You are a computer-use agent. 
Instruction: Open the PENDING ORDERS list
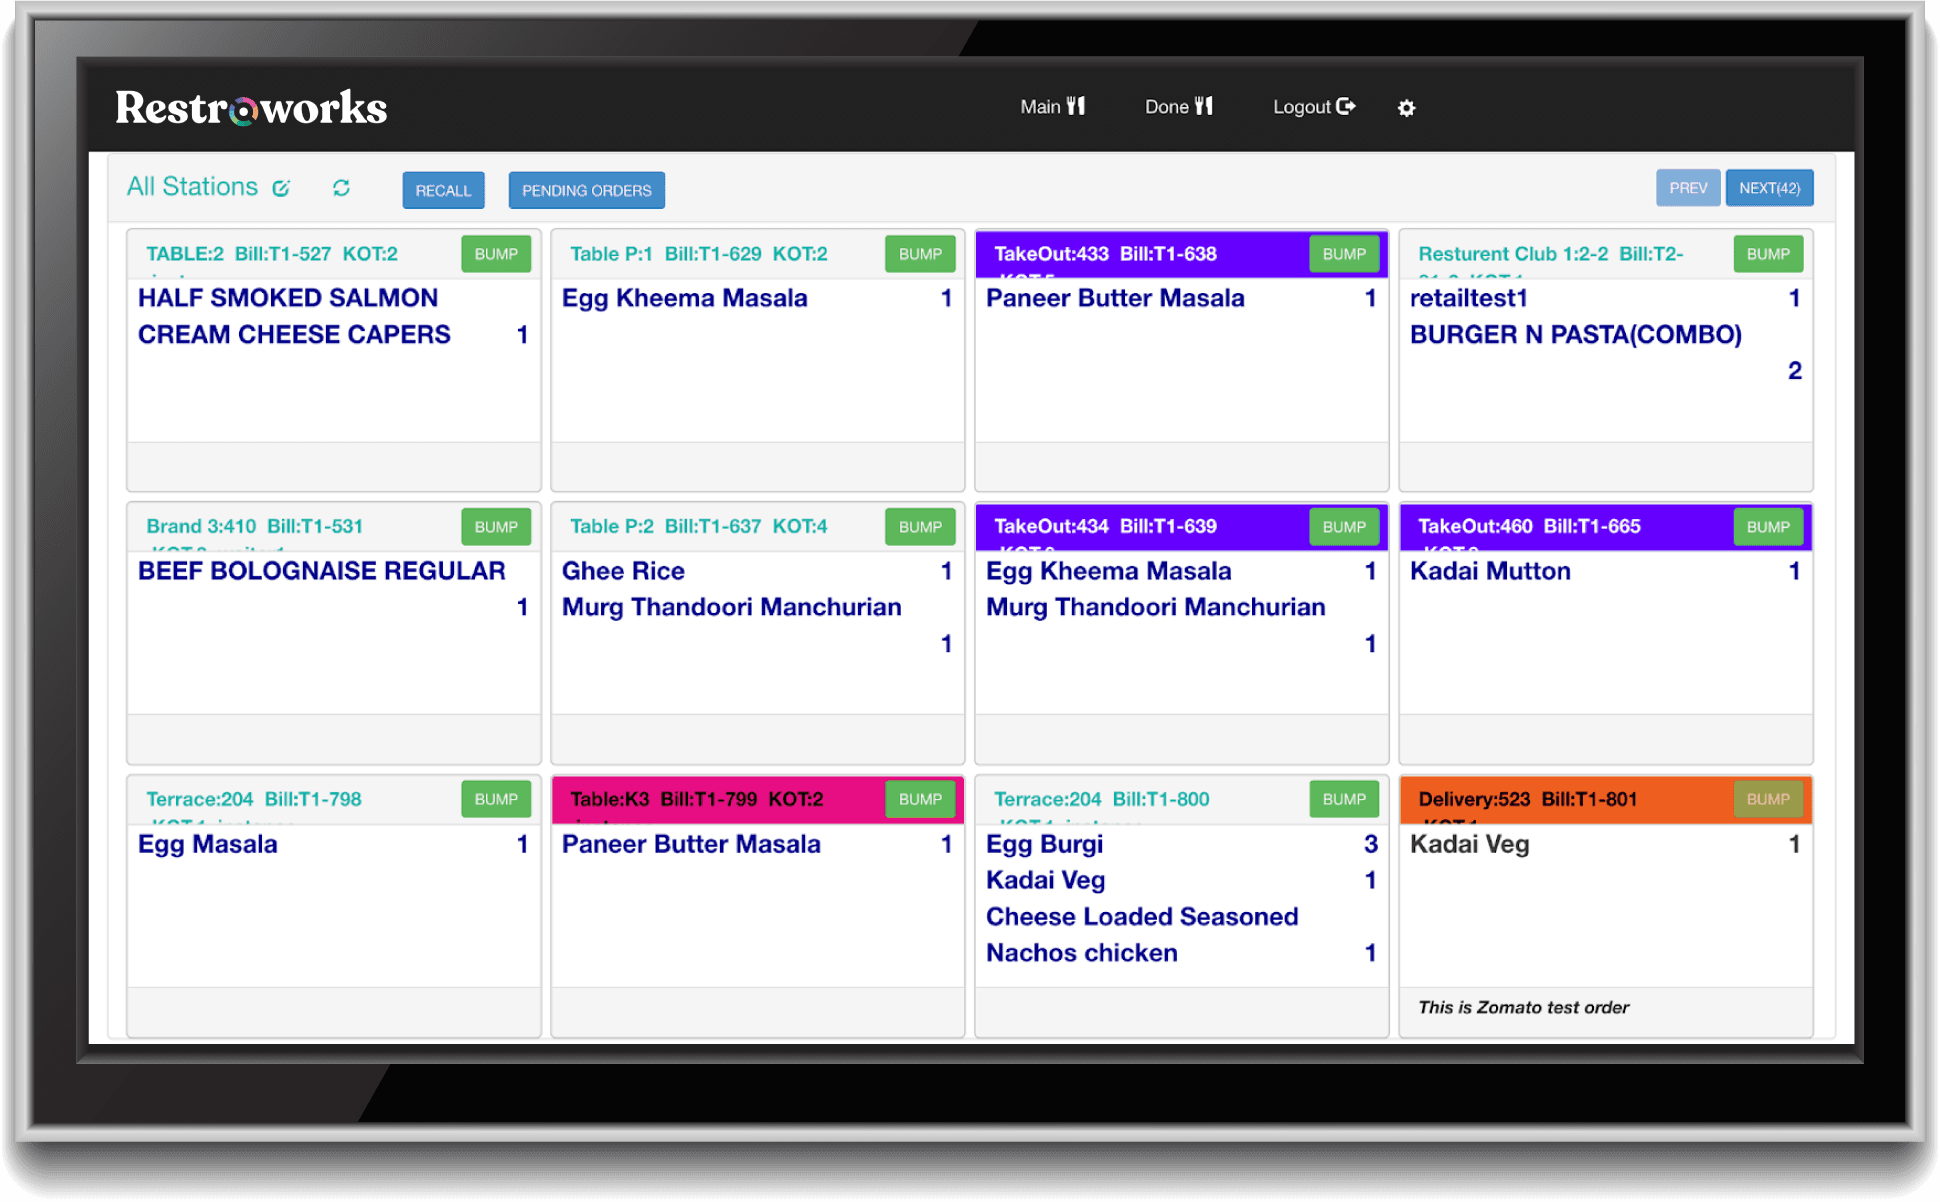[586, 190]
